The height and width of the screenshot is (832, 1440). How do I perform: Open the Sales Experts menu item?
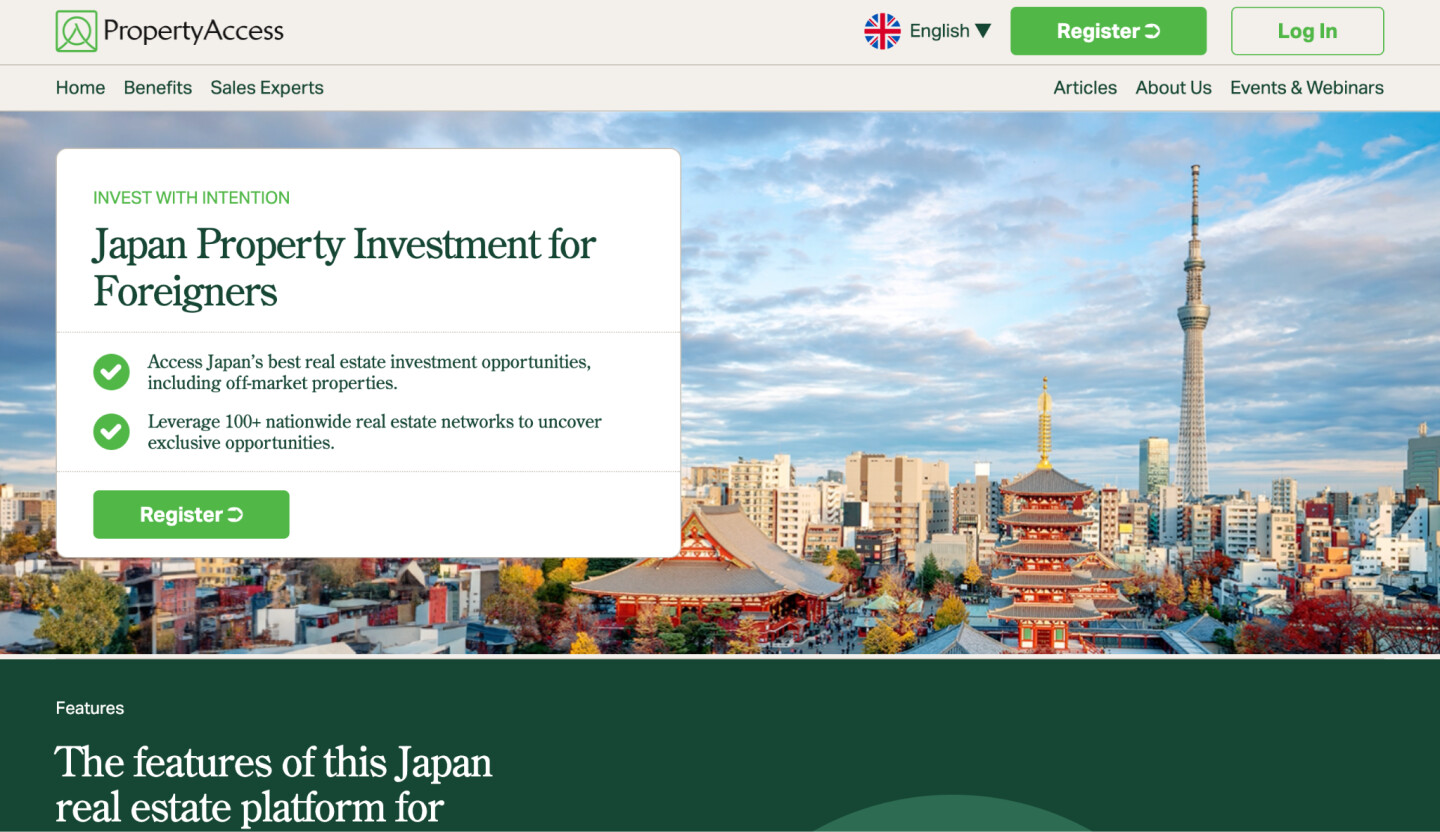point(267,88)
